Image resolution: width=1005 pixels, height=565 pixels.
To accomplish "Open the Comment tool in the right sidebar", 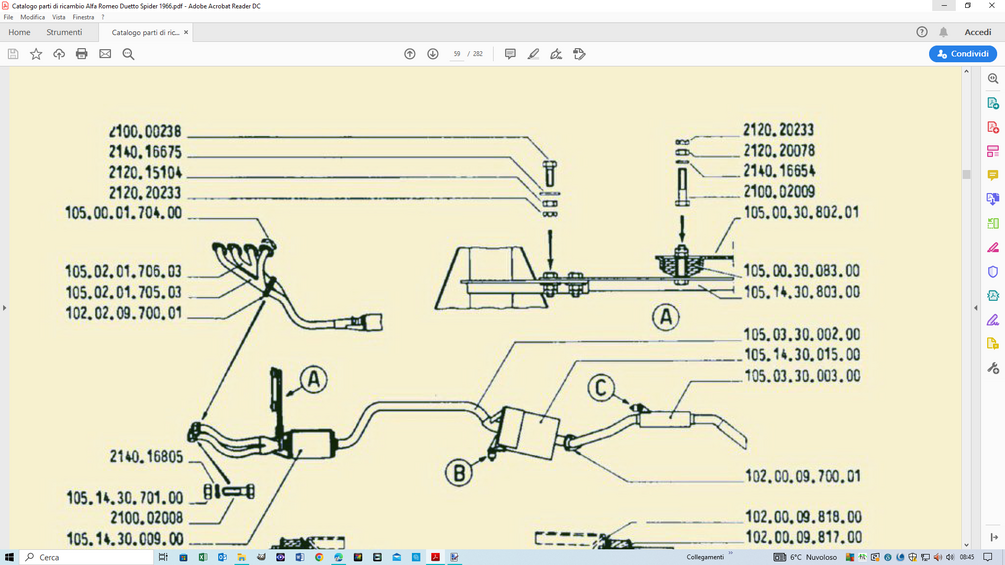I will [x=993, y=175].
